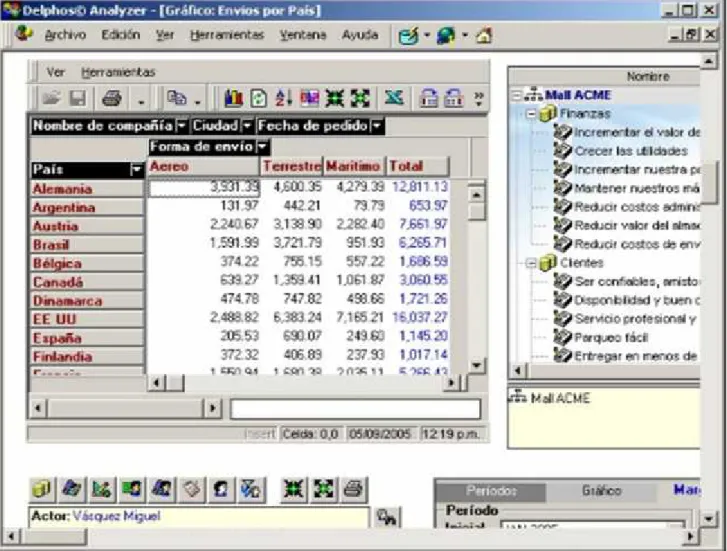This screenshot has width=727, height=551.
Task: Click the A-Z sort icon
Action: pos(283,98)
